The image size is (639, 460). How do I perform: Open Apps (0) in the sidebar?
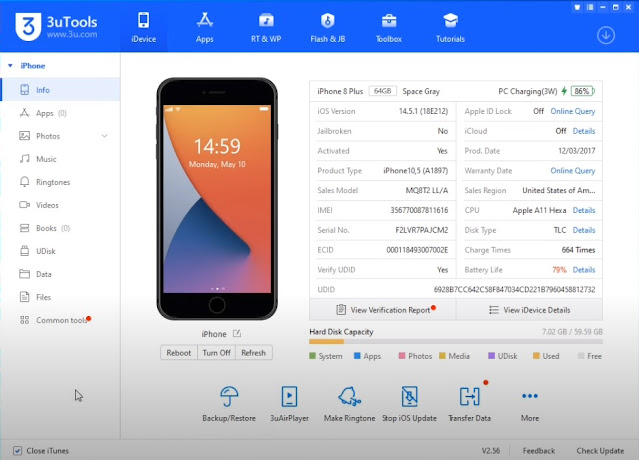[60, 113]
